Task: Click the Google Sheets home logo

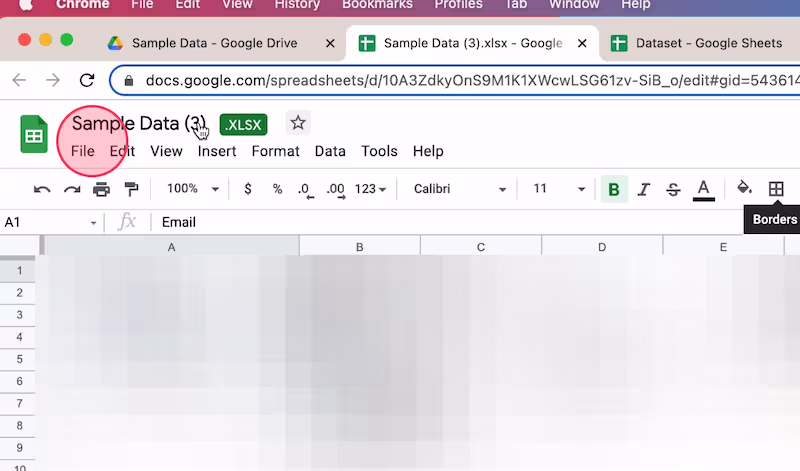Action: pos(34,135)
